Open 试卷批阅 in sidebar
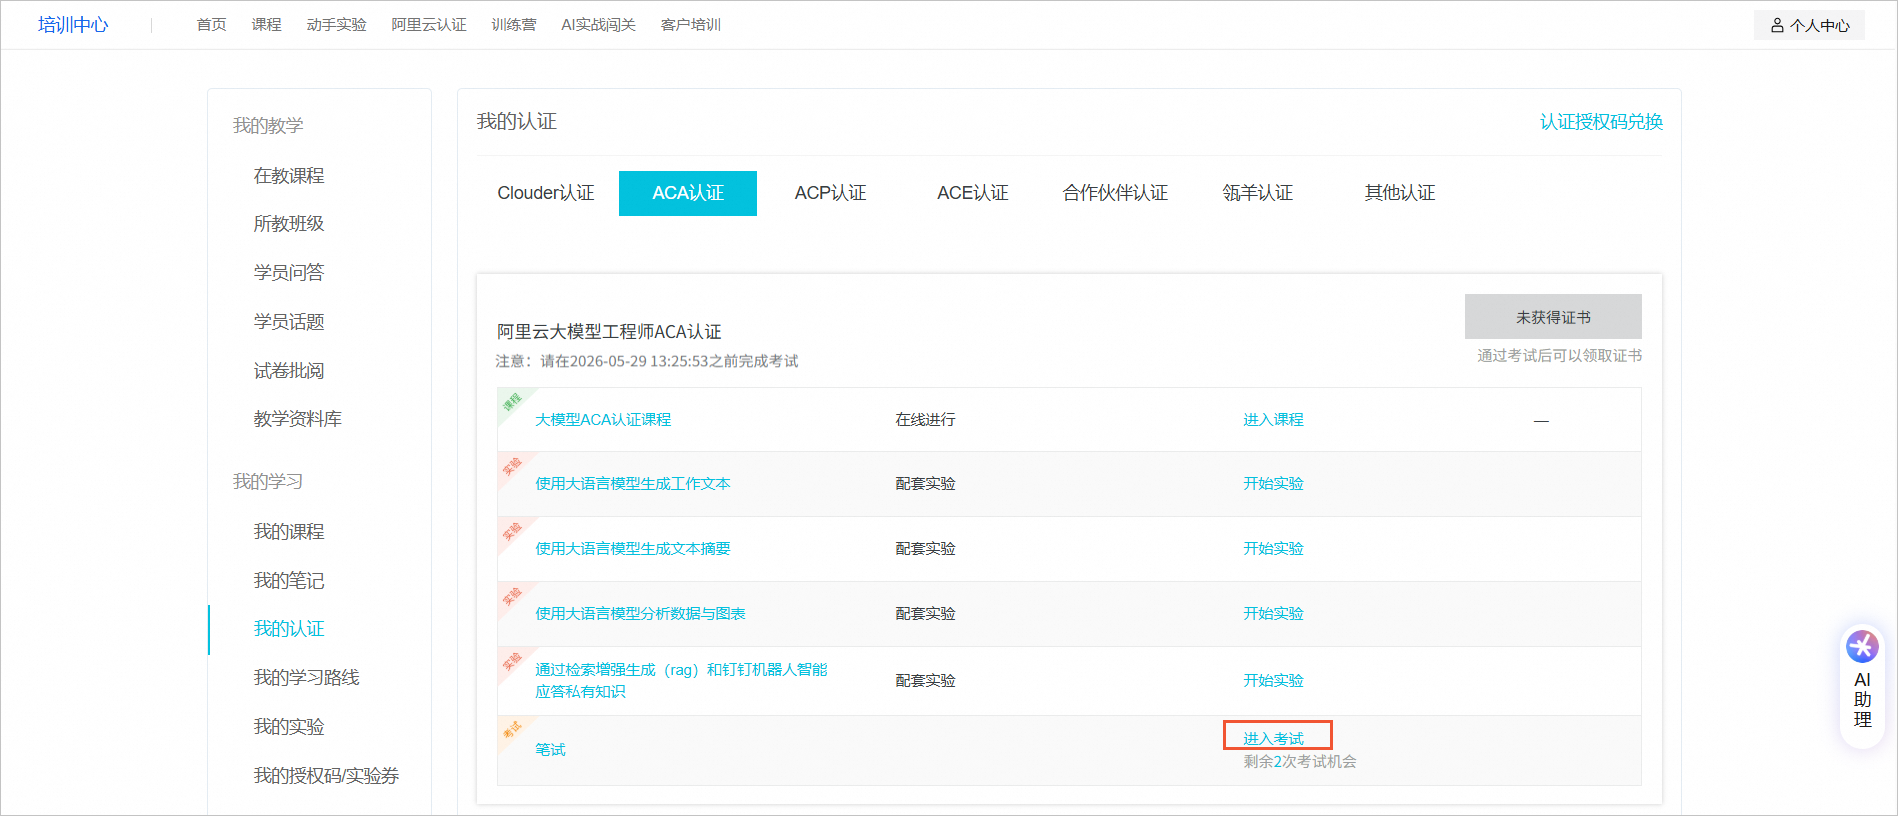Screen dimensions: 1898x816 click(289, 371)
